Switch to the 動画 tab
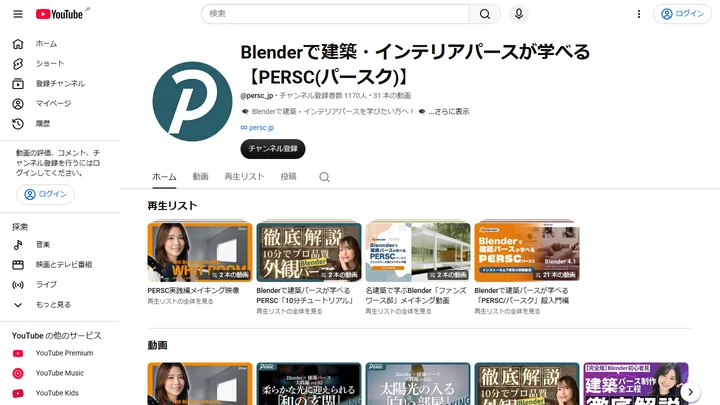This screenshot has height=405, width=720. (200, 177)
